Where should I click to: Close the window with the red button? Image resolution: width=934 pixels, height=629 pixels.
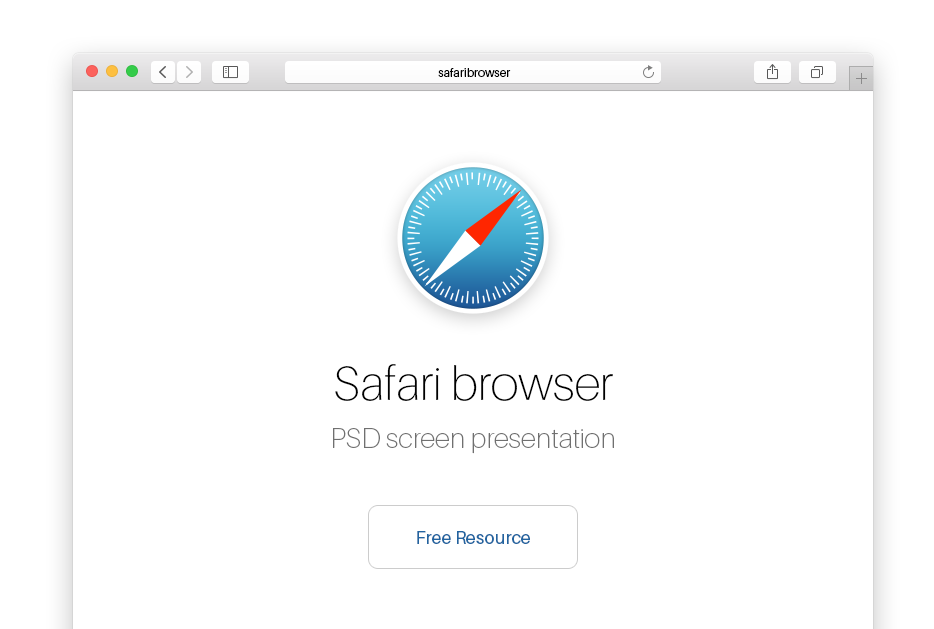pyautogui.click(x=92, y=71)
